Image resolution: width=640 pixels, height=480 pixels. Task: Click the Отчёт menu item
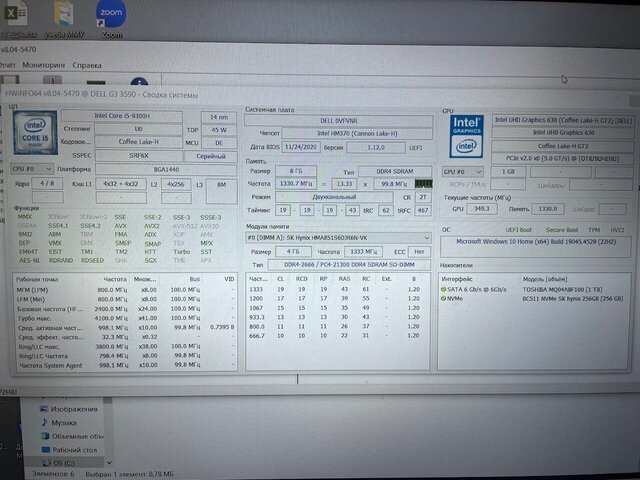click(x=7, y=64)
